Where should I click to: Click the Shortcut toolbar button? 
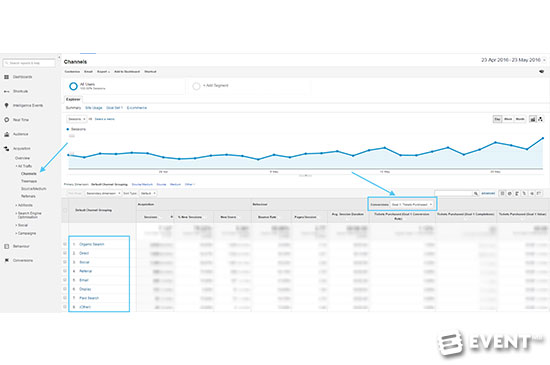(x=150, y=72)
